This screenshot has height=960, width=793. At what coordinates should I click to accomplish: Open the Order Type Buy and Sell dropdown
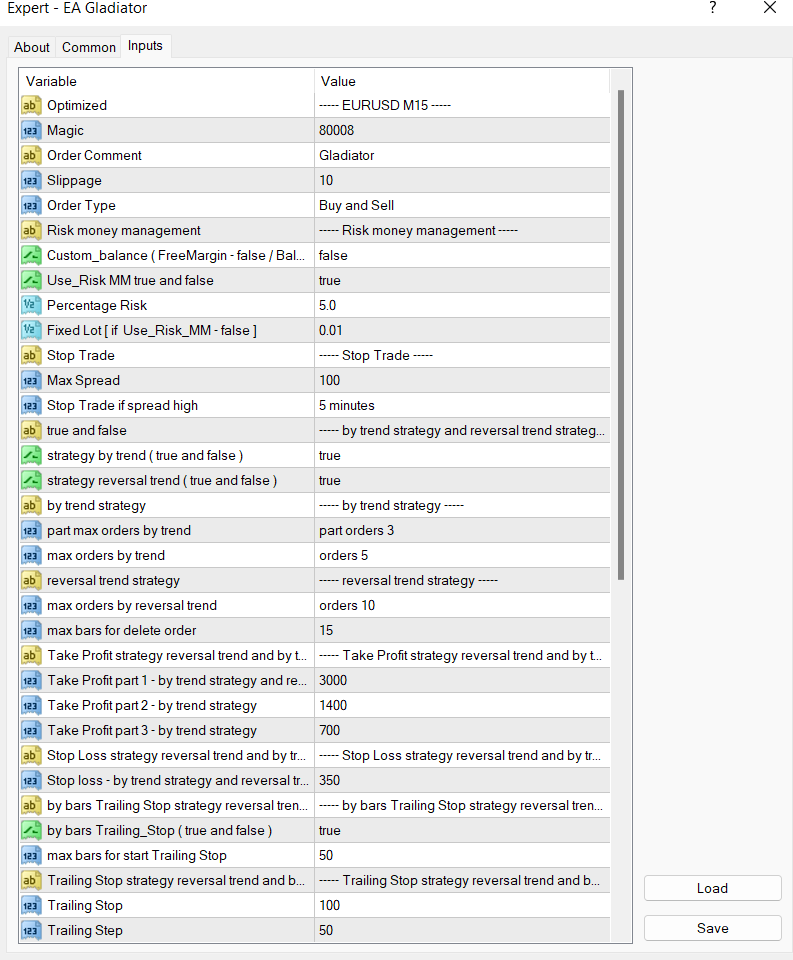[460, 205]
